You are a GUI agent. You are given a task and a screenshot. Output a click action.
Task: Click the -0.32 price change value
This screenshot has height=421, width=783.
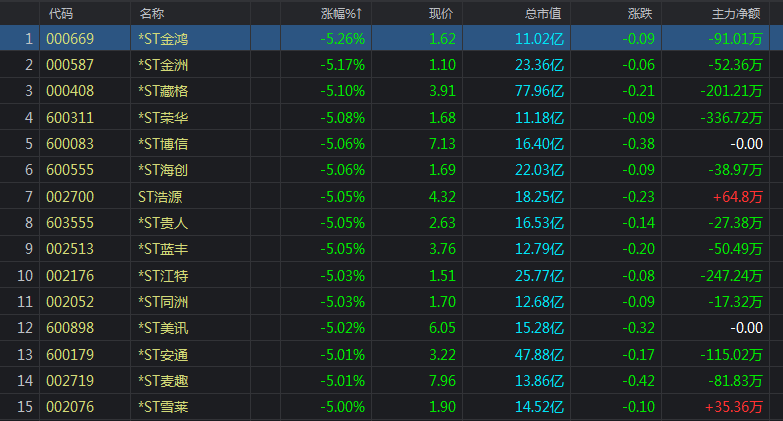point(638,328)
